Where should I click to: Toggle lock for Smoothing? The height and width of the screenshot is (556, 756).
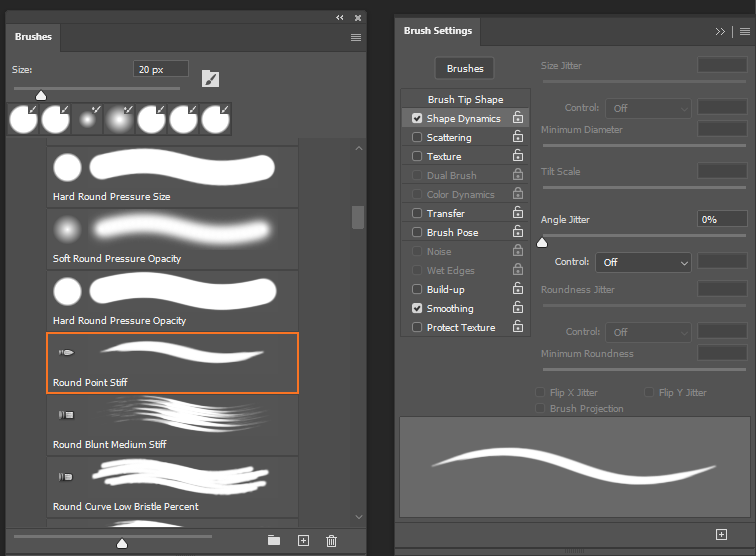coord(518,307)
